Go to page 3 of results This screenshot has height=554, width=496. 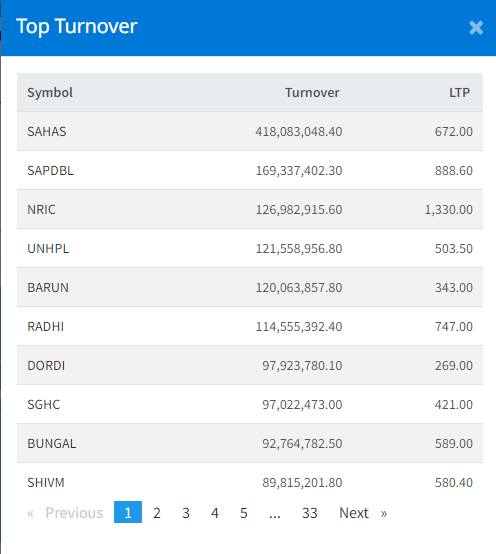186,513
